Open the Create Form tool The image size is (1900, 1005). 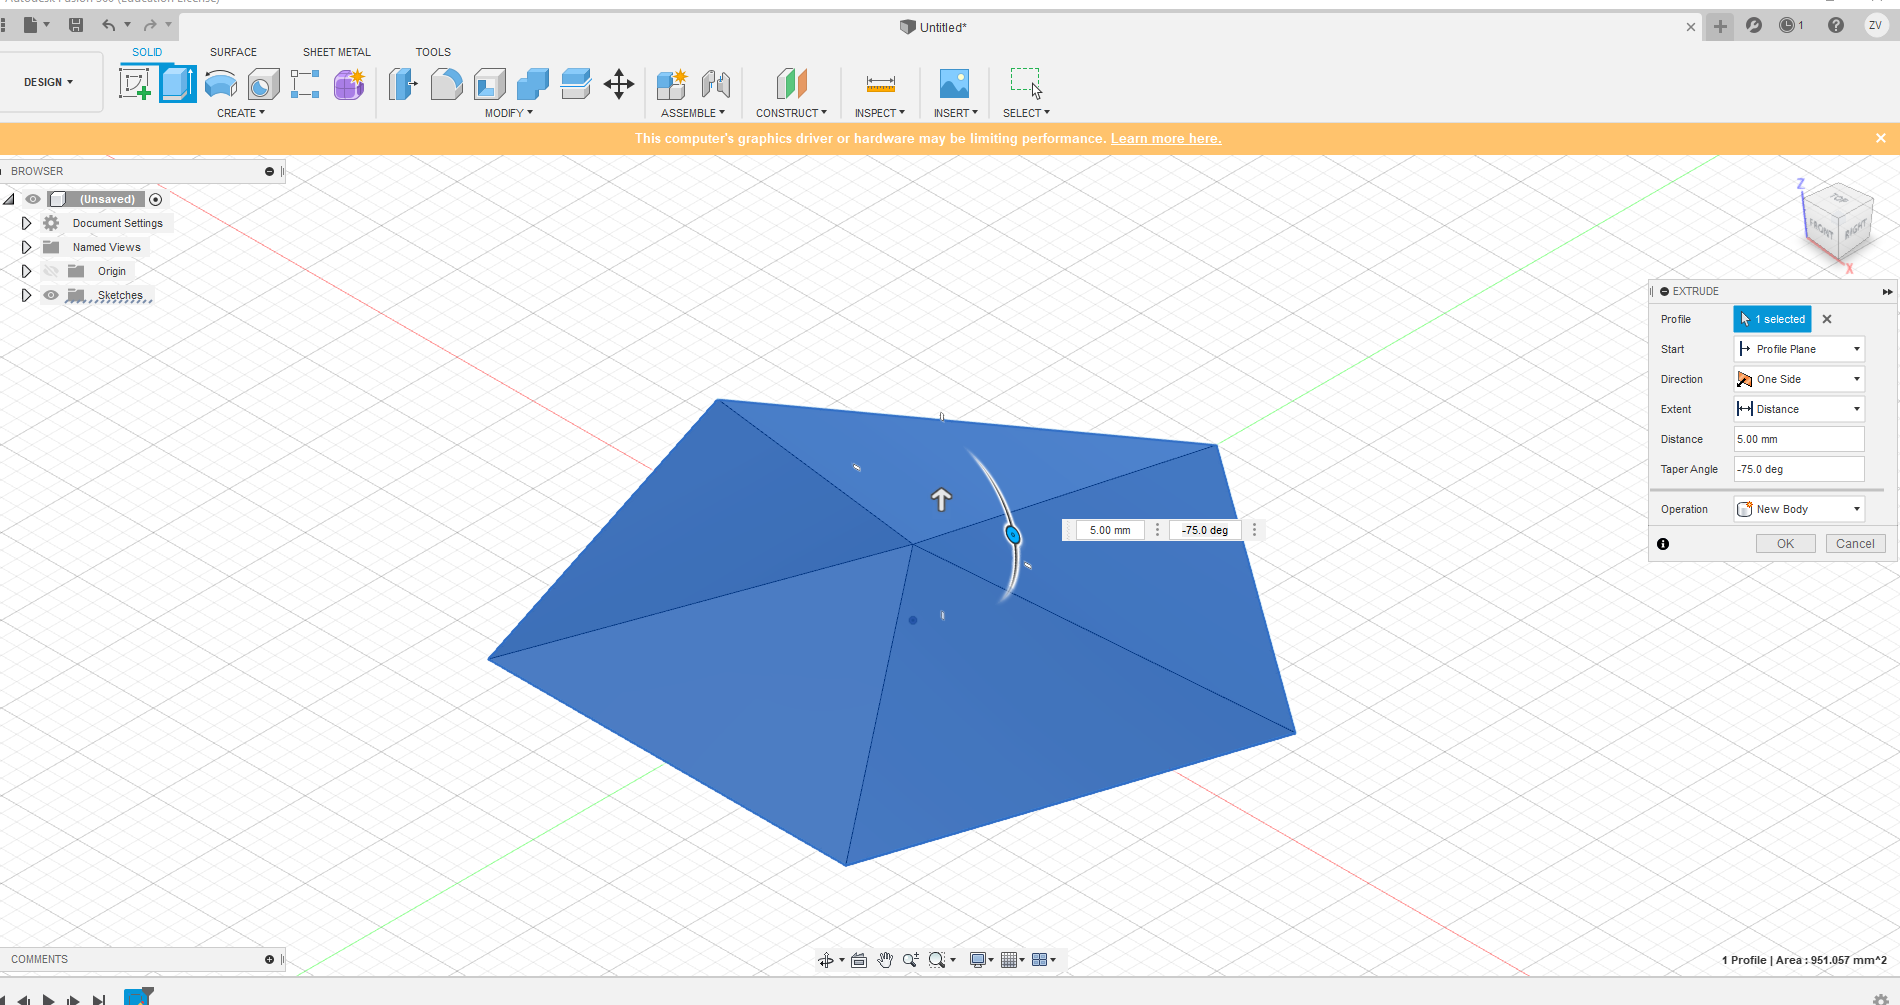point(349,84)
